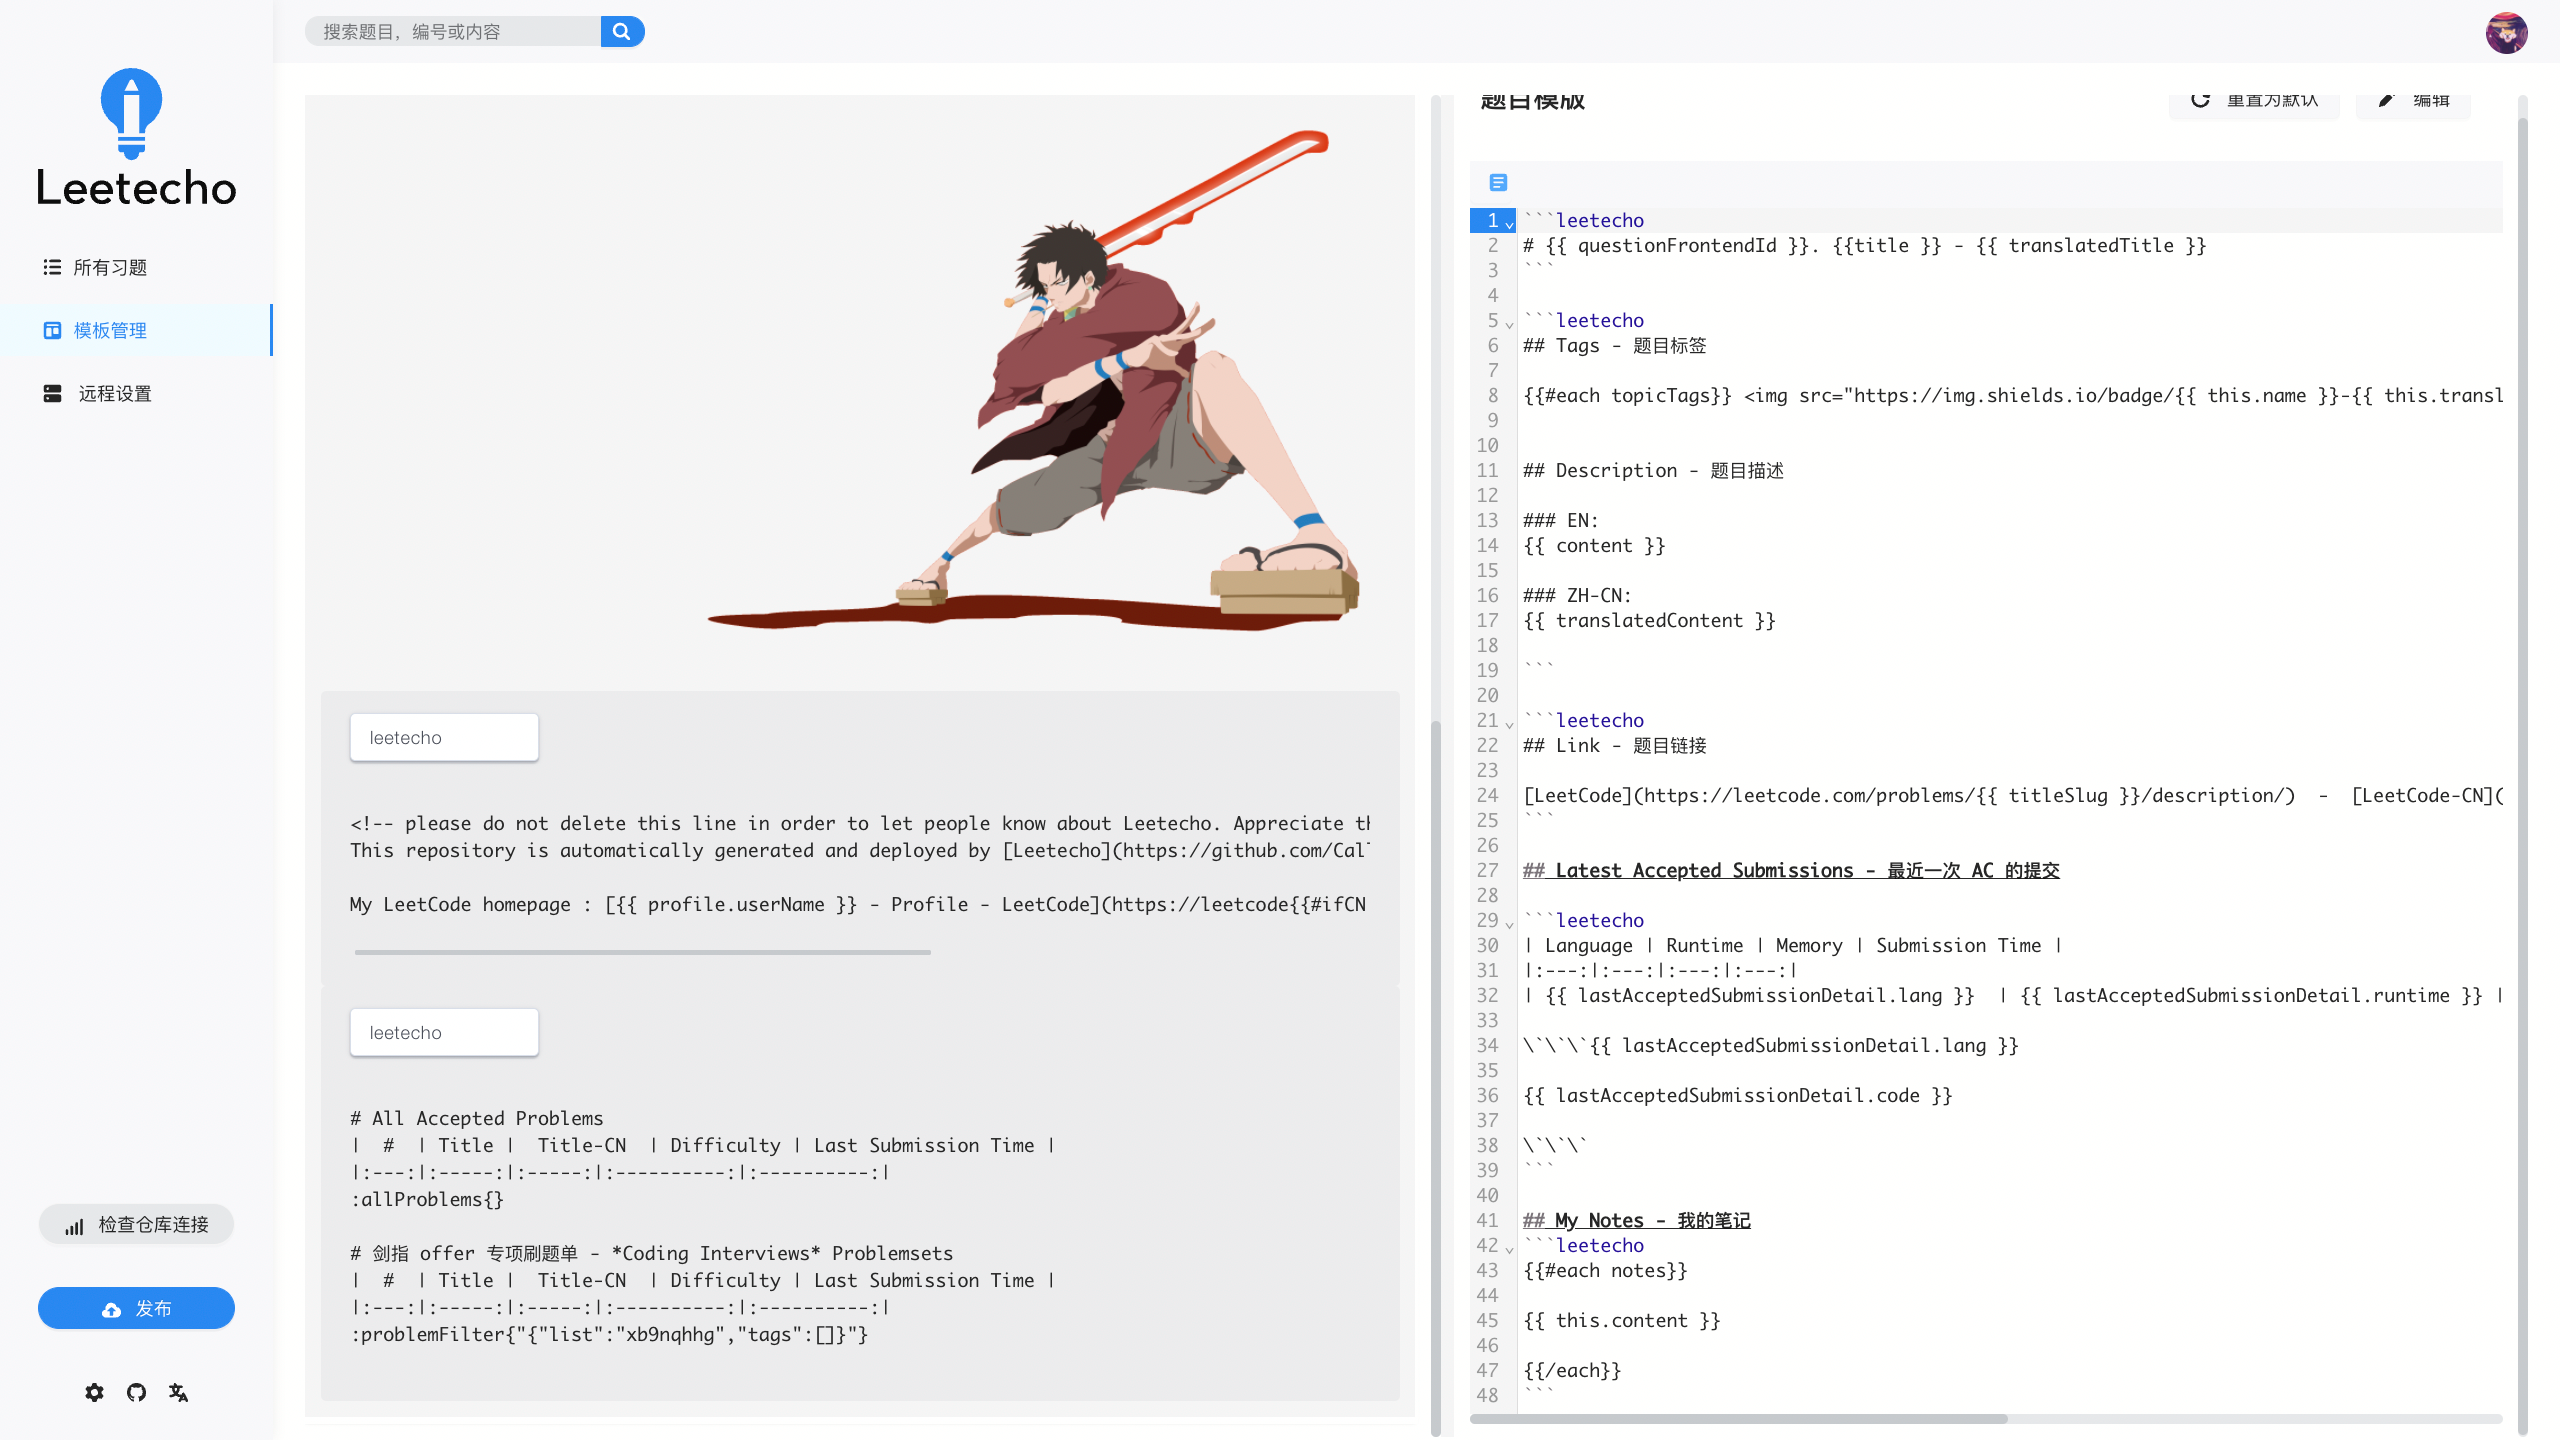Click the editor horizontal scrollbar

pyautogui.click(x=1740, y=1419)
